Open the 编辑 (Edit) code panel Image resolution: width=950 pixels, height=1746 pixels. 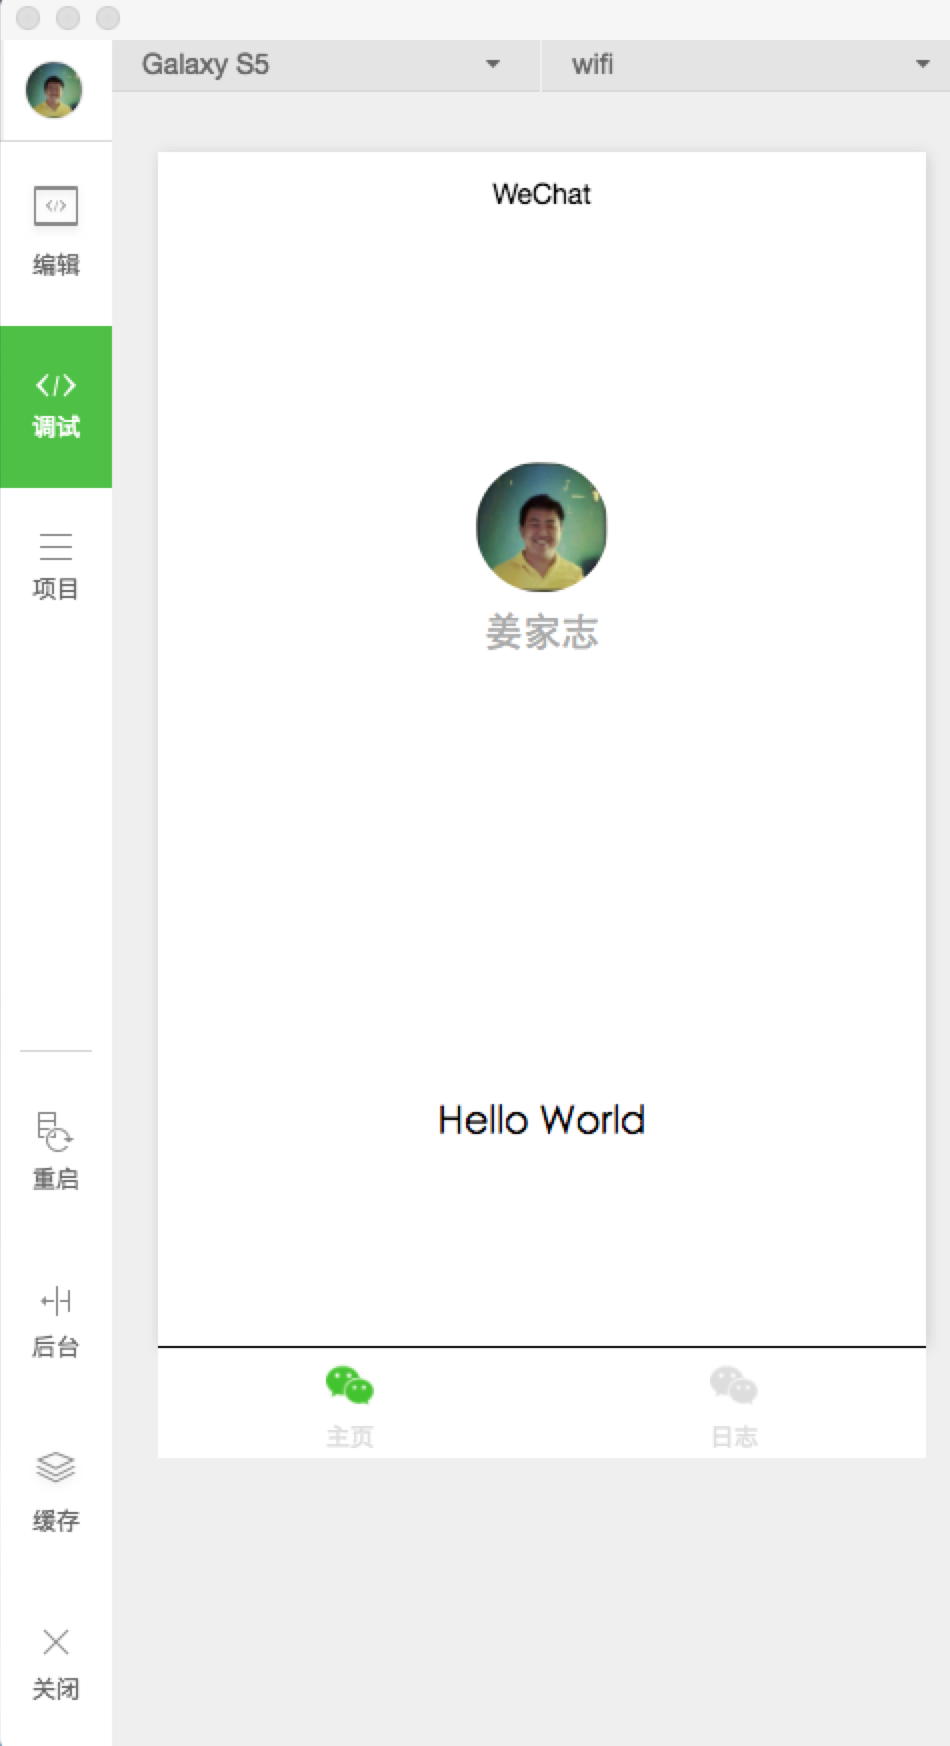point(56,232)
